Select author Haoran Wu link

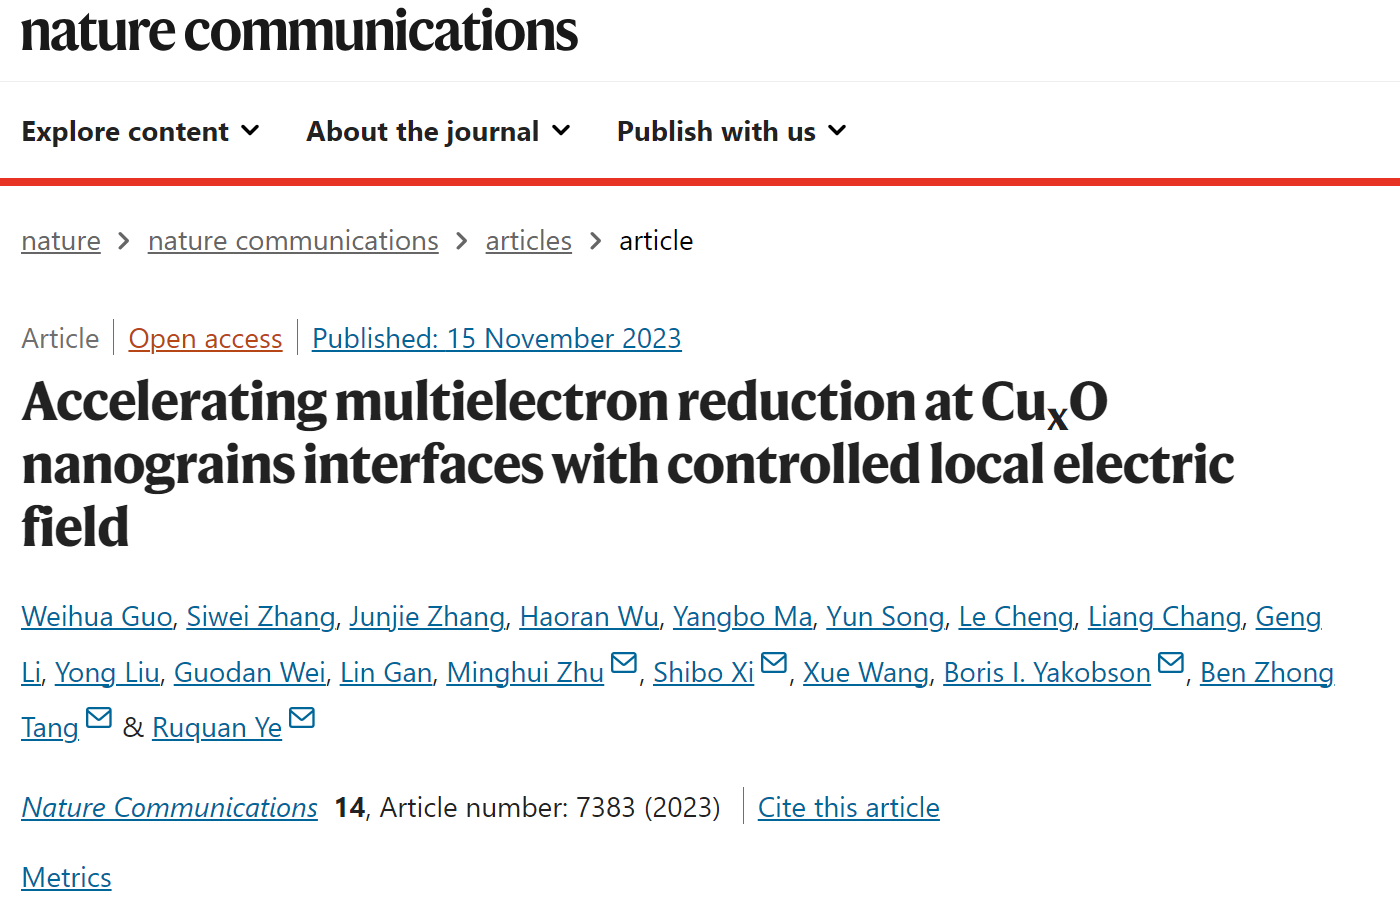coord(589,617)
